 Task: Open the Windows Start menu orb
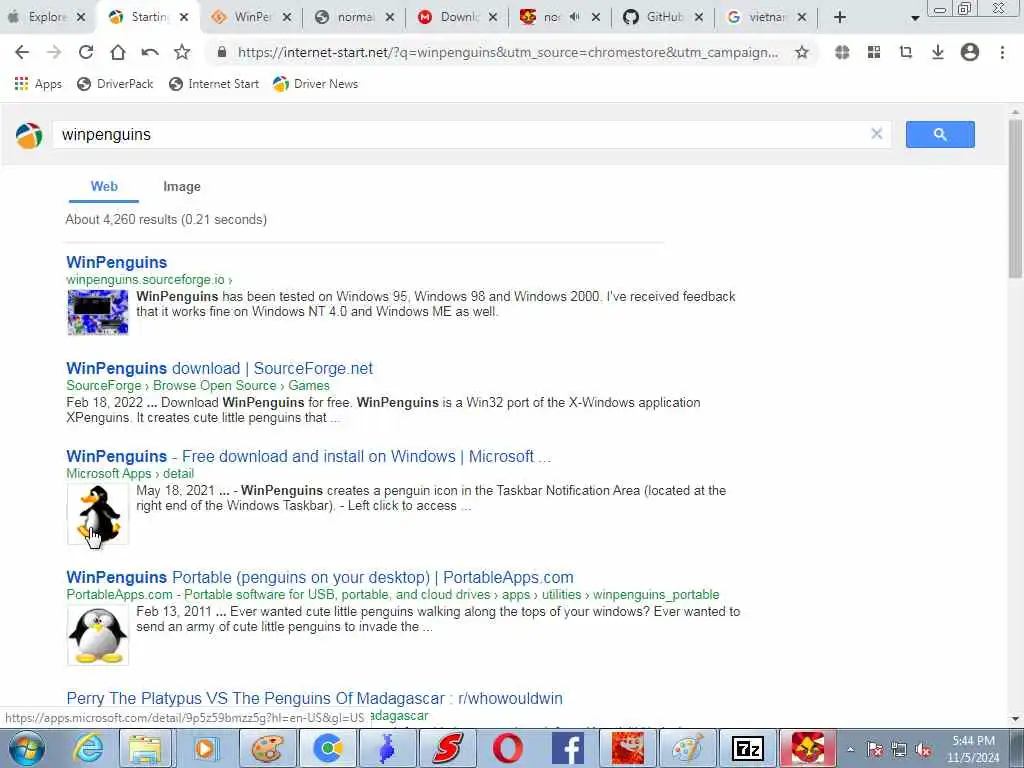(26, 748)
